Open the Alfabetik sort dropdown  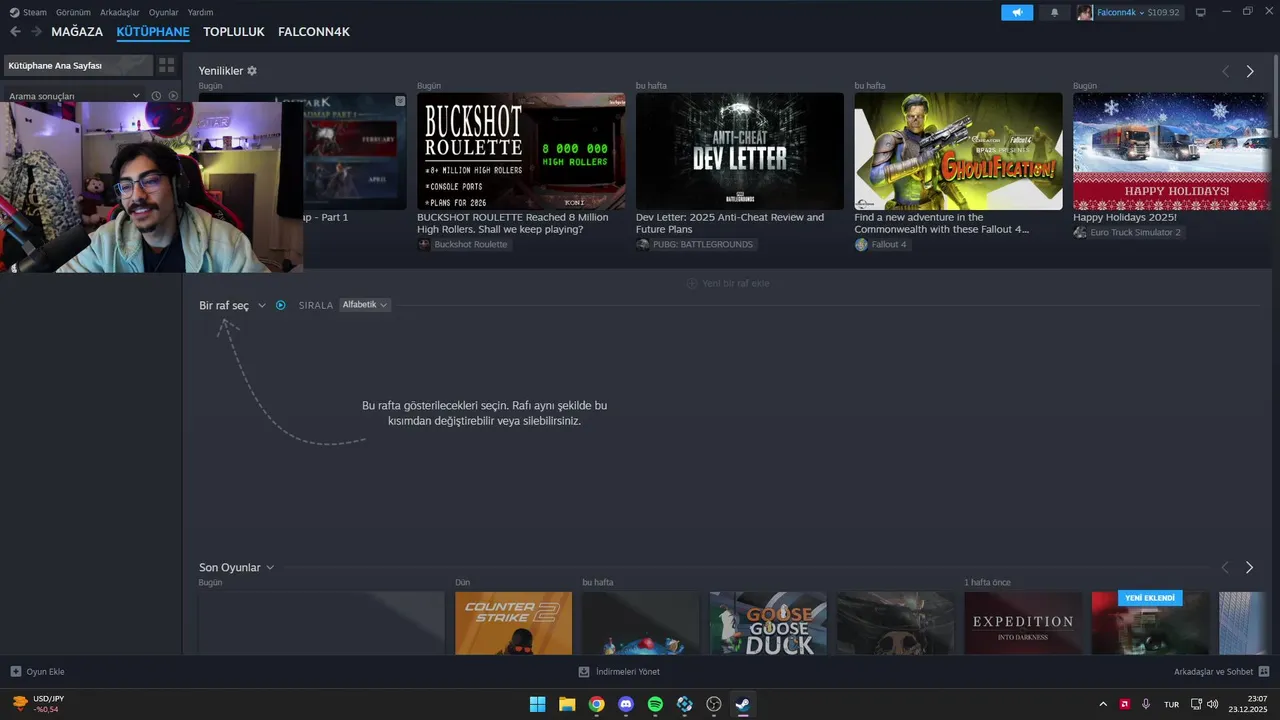[365, 305]
